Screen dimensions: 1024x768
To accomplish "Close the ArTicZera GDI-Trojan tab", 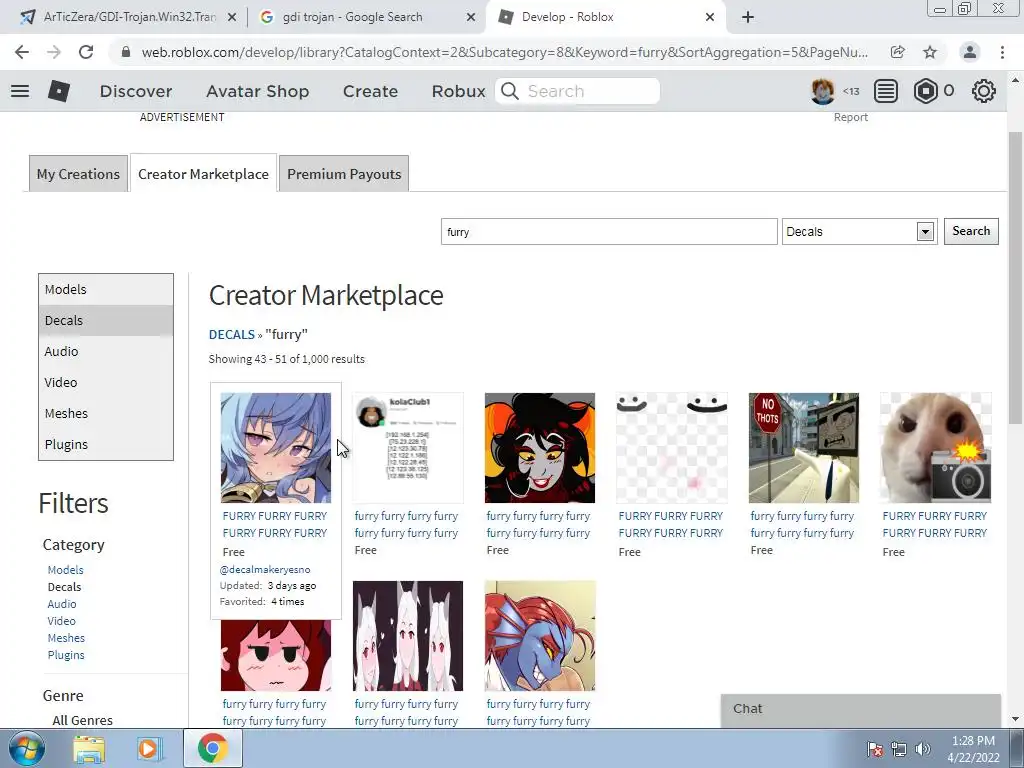I will [x=232, y=18].
